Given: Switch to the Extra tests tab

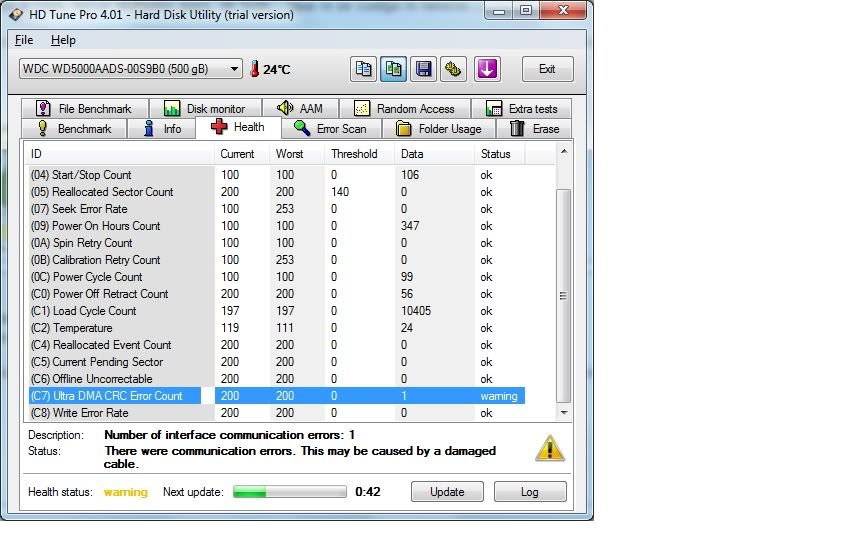Looking at the screenshot, I should (521, 109).
